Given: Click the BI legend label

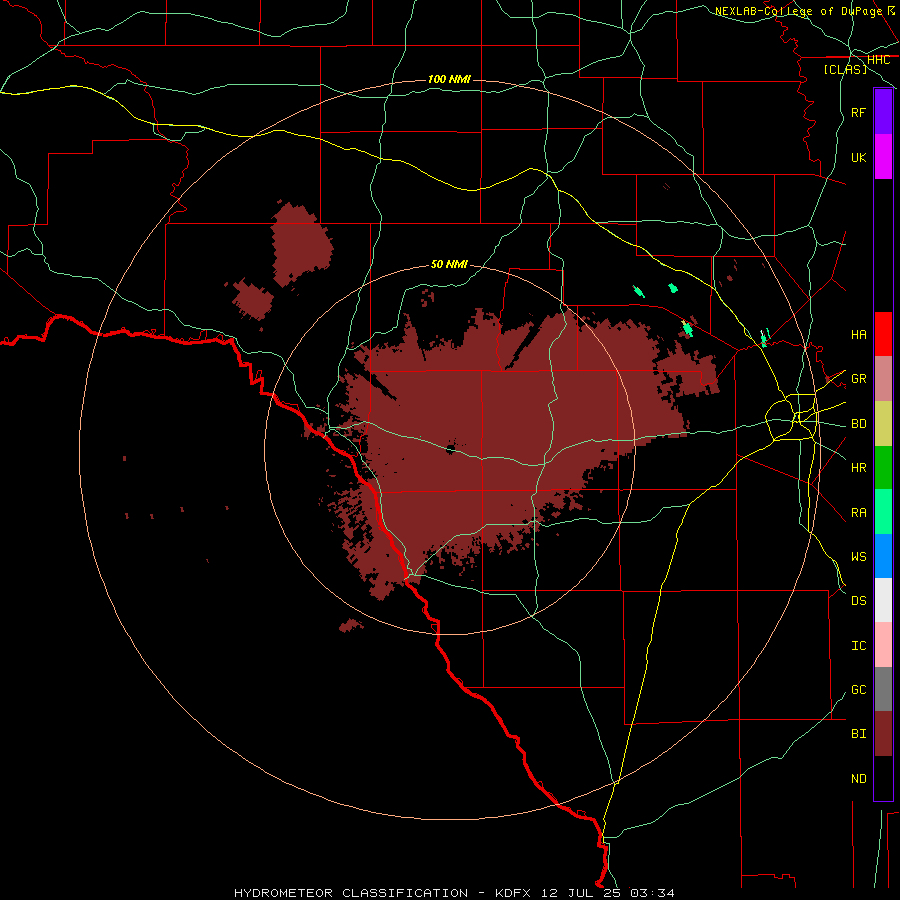Looking at the screenshot, I should point(858,734).
